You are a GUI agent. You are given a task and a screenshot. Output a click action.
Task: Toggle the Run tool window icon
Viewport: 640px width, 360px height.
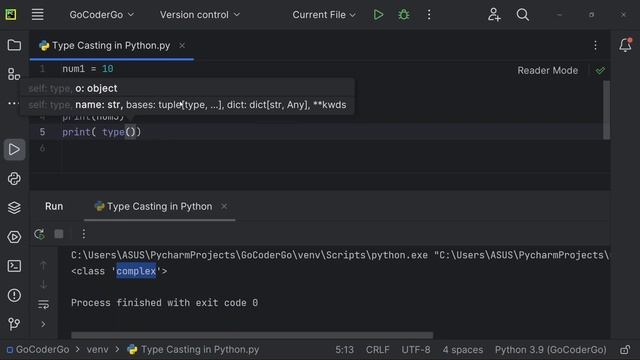pos(14,149)
